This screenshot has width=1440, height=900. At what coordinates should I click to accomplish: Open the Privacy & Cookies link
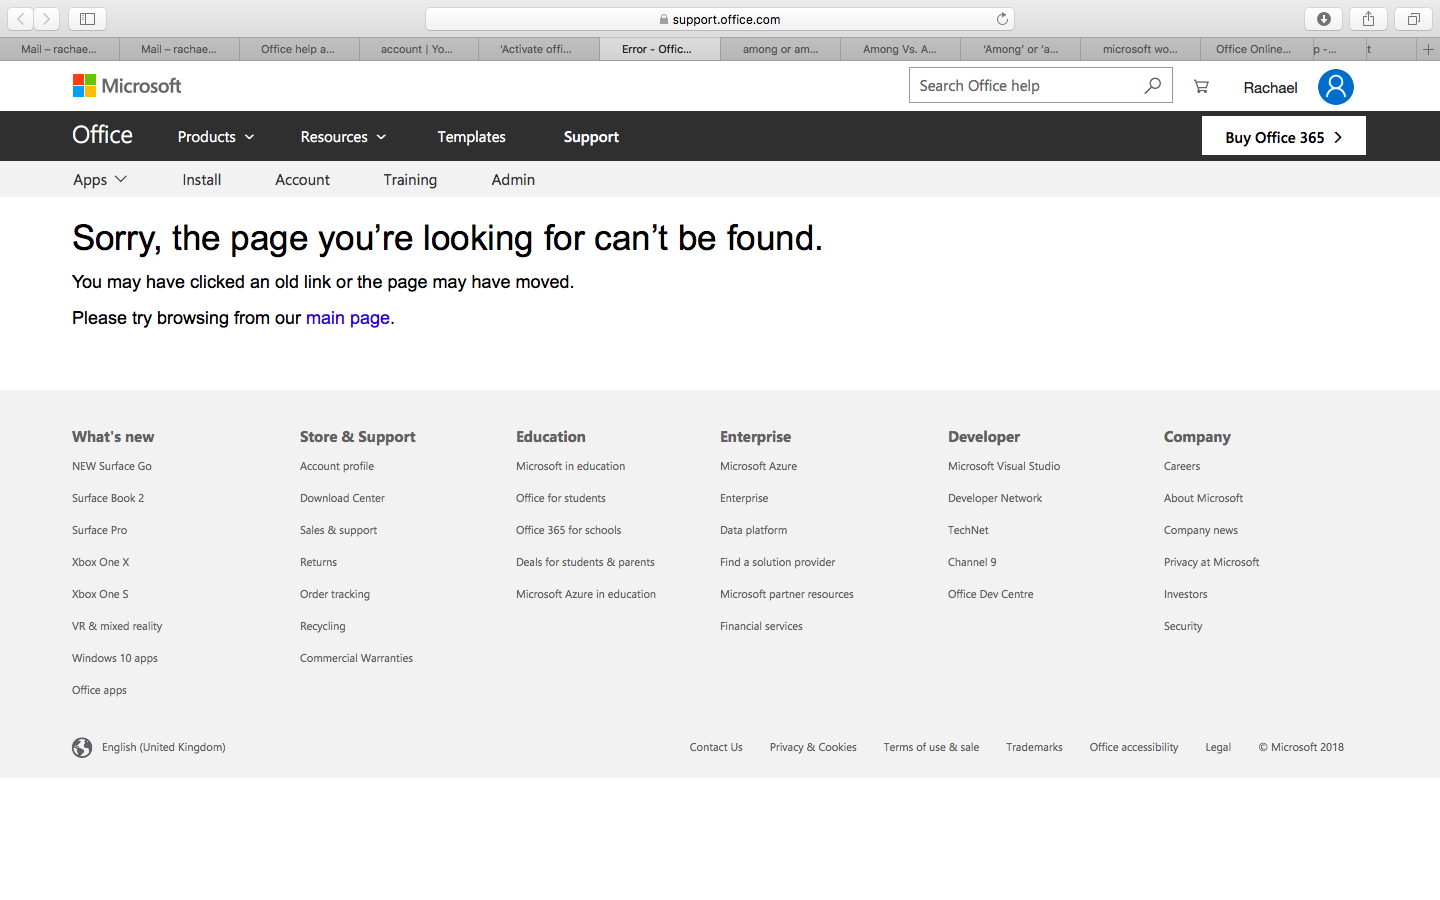[x=813, y=747]
